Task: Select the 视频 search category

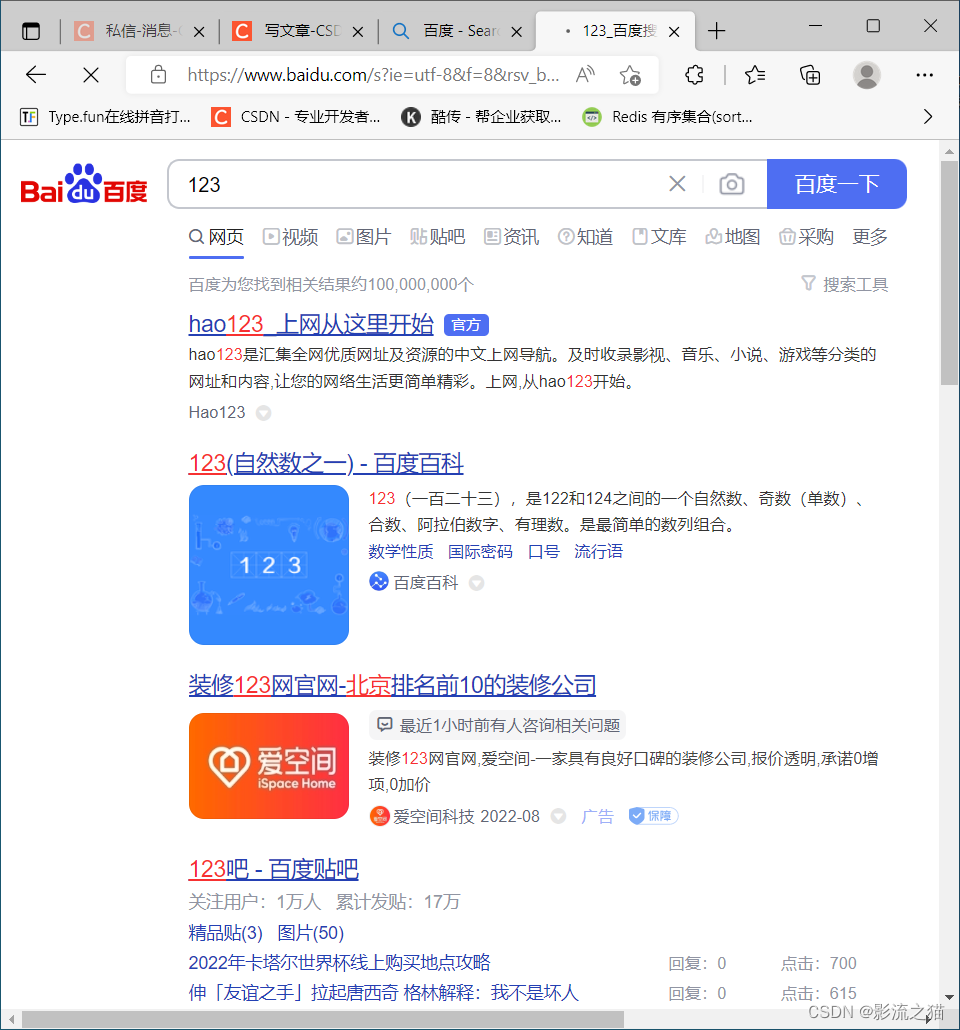Action: click(290, 236)
